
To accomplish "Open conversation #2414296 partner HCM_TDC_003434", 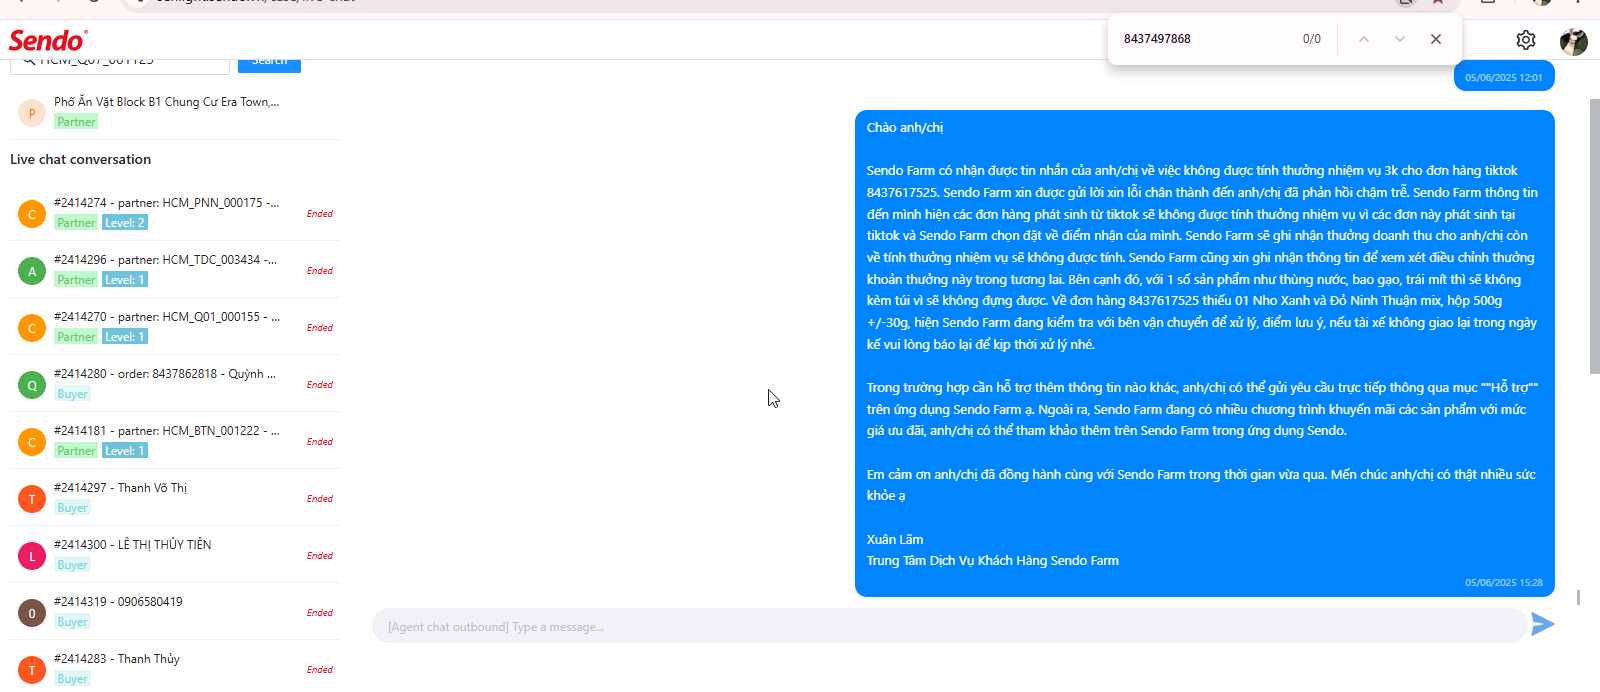I will (175, 270).
